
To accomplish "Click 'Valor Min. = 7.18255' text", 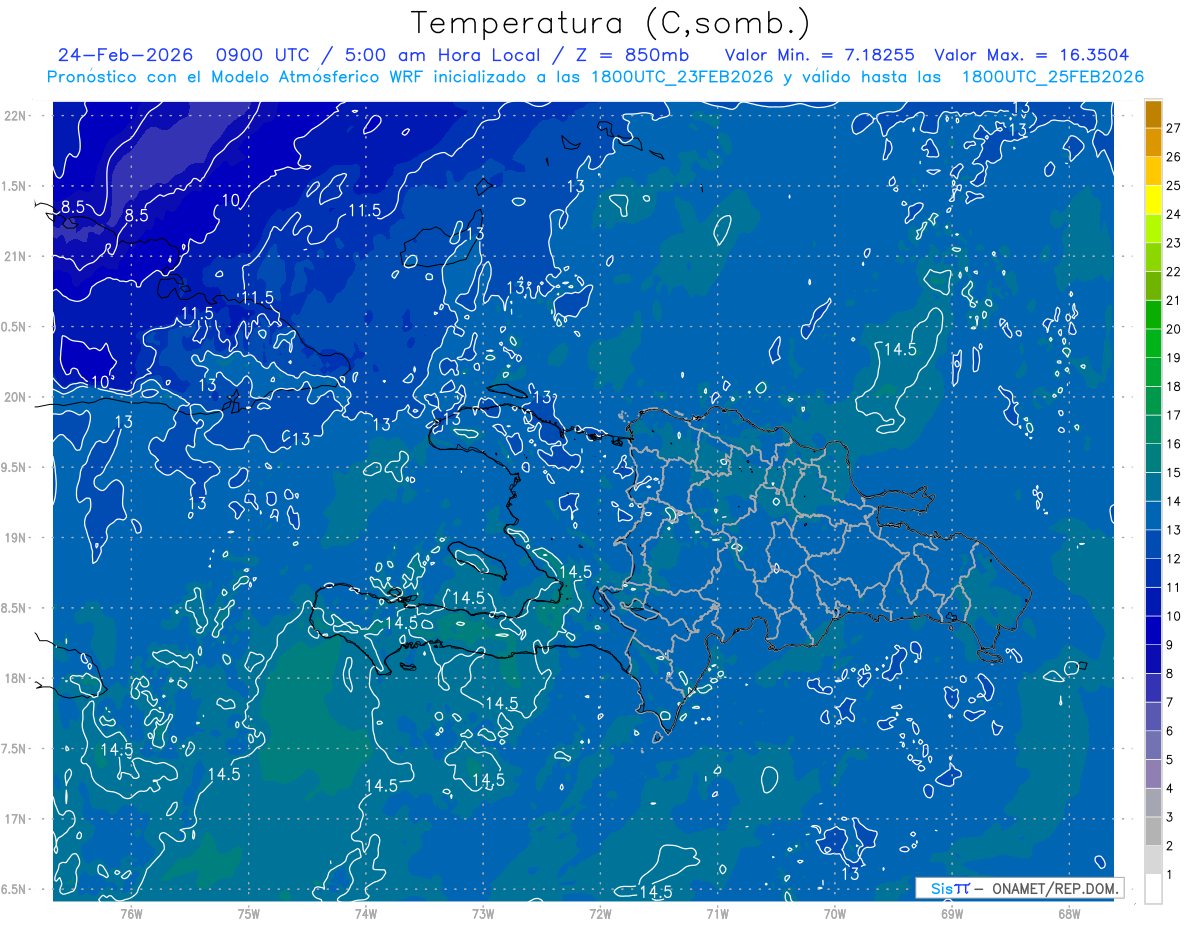I will pos(819,55).
